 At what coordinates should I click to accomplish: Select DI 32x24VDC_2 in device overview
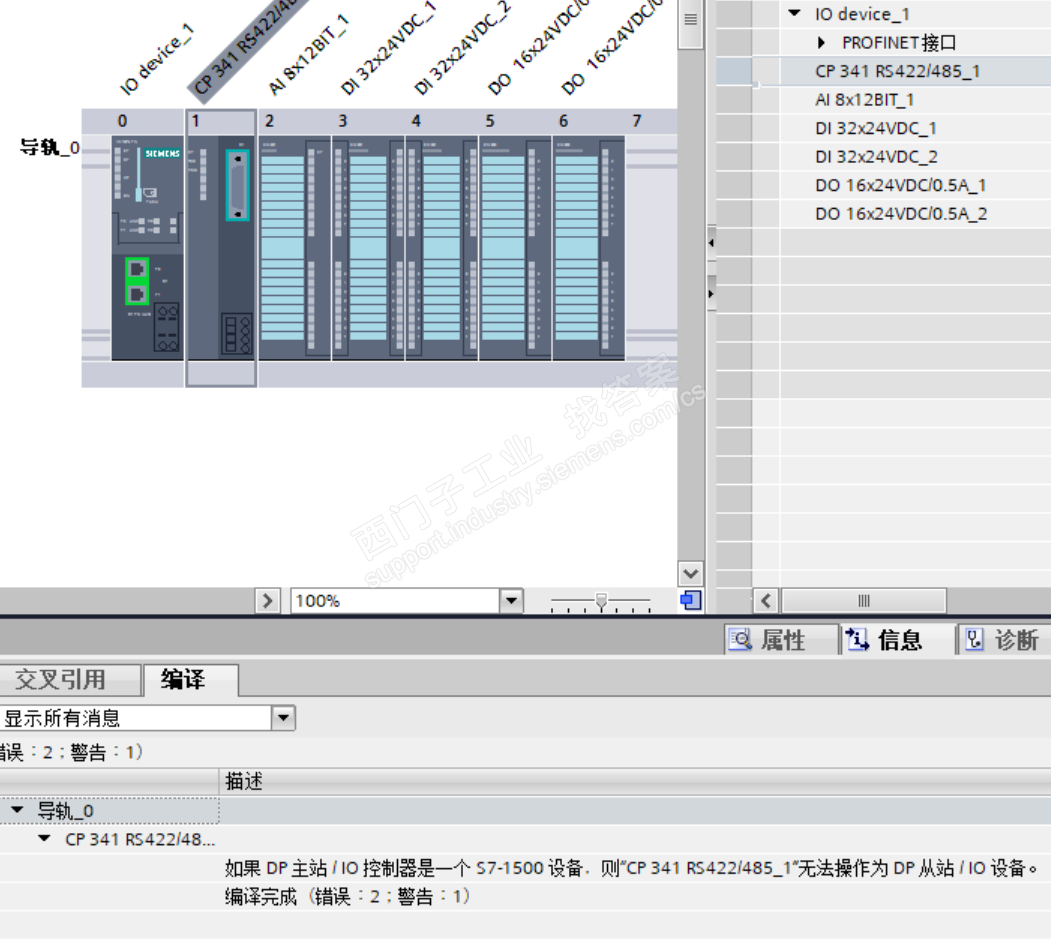pyautogui.click(x=876, y=157)
